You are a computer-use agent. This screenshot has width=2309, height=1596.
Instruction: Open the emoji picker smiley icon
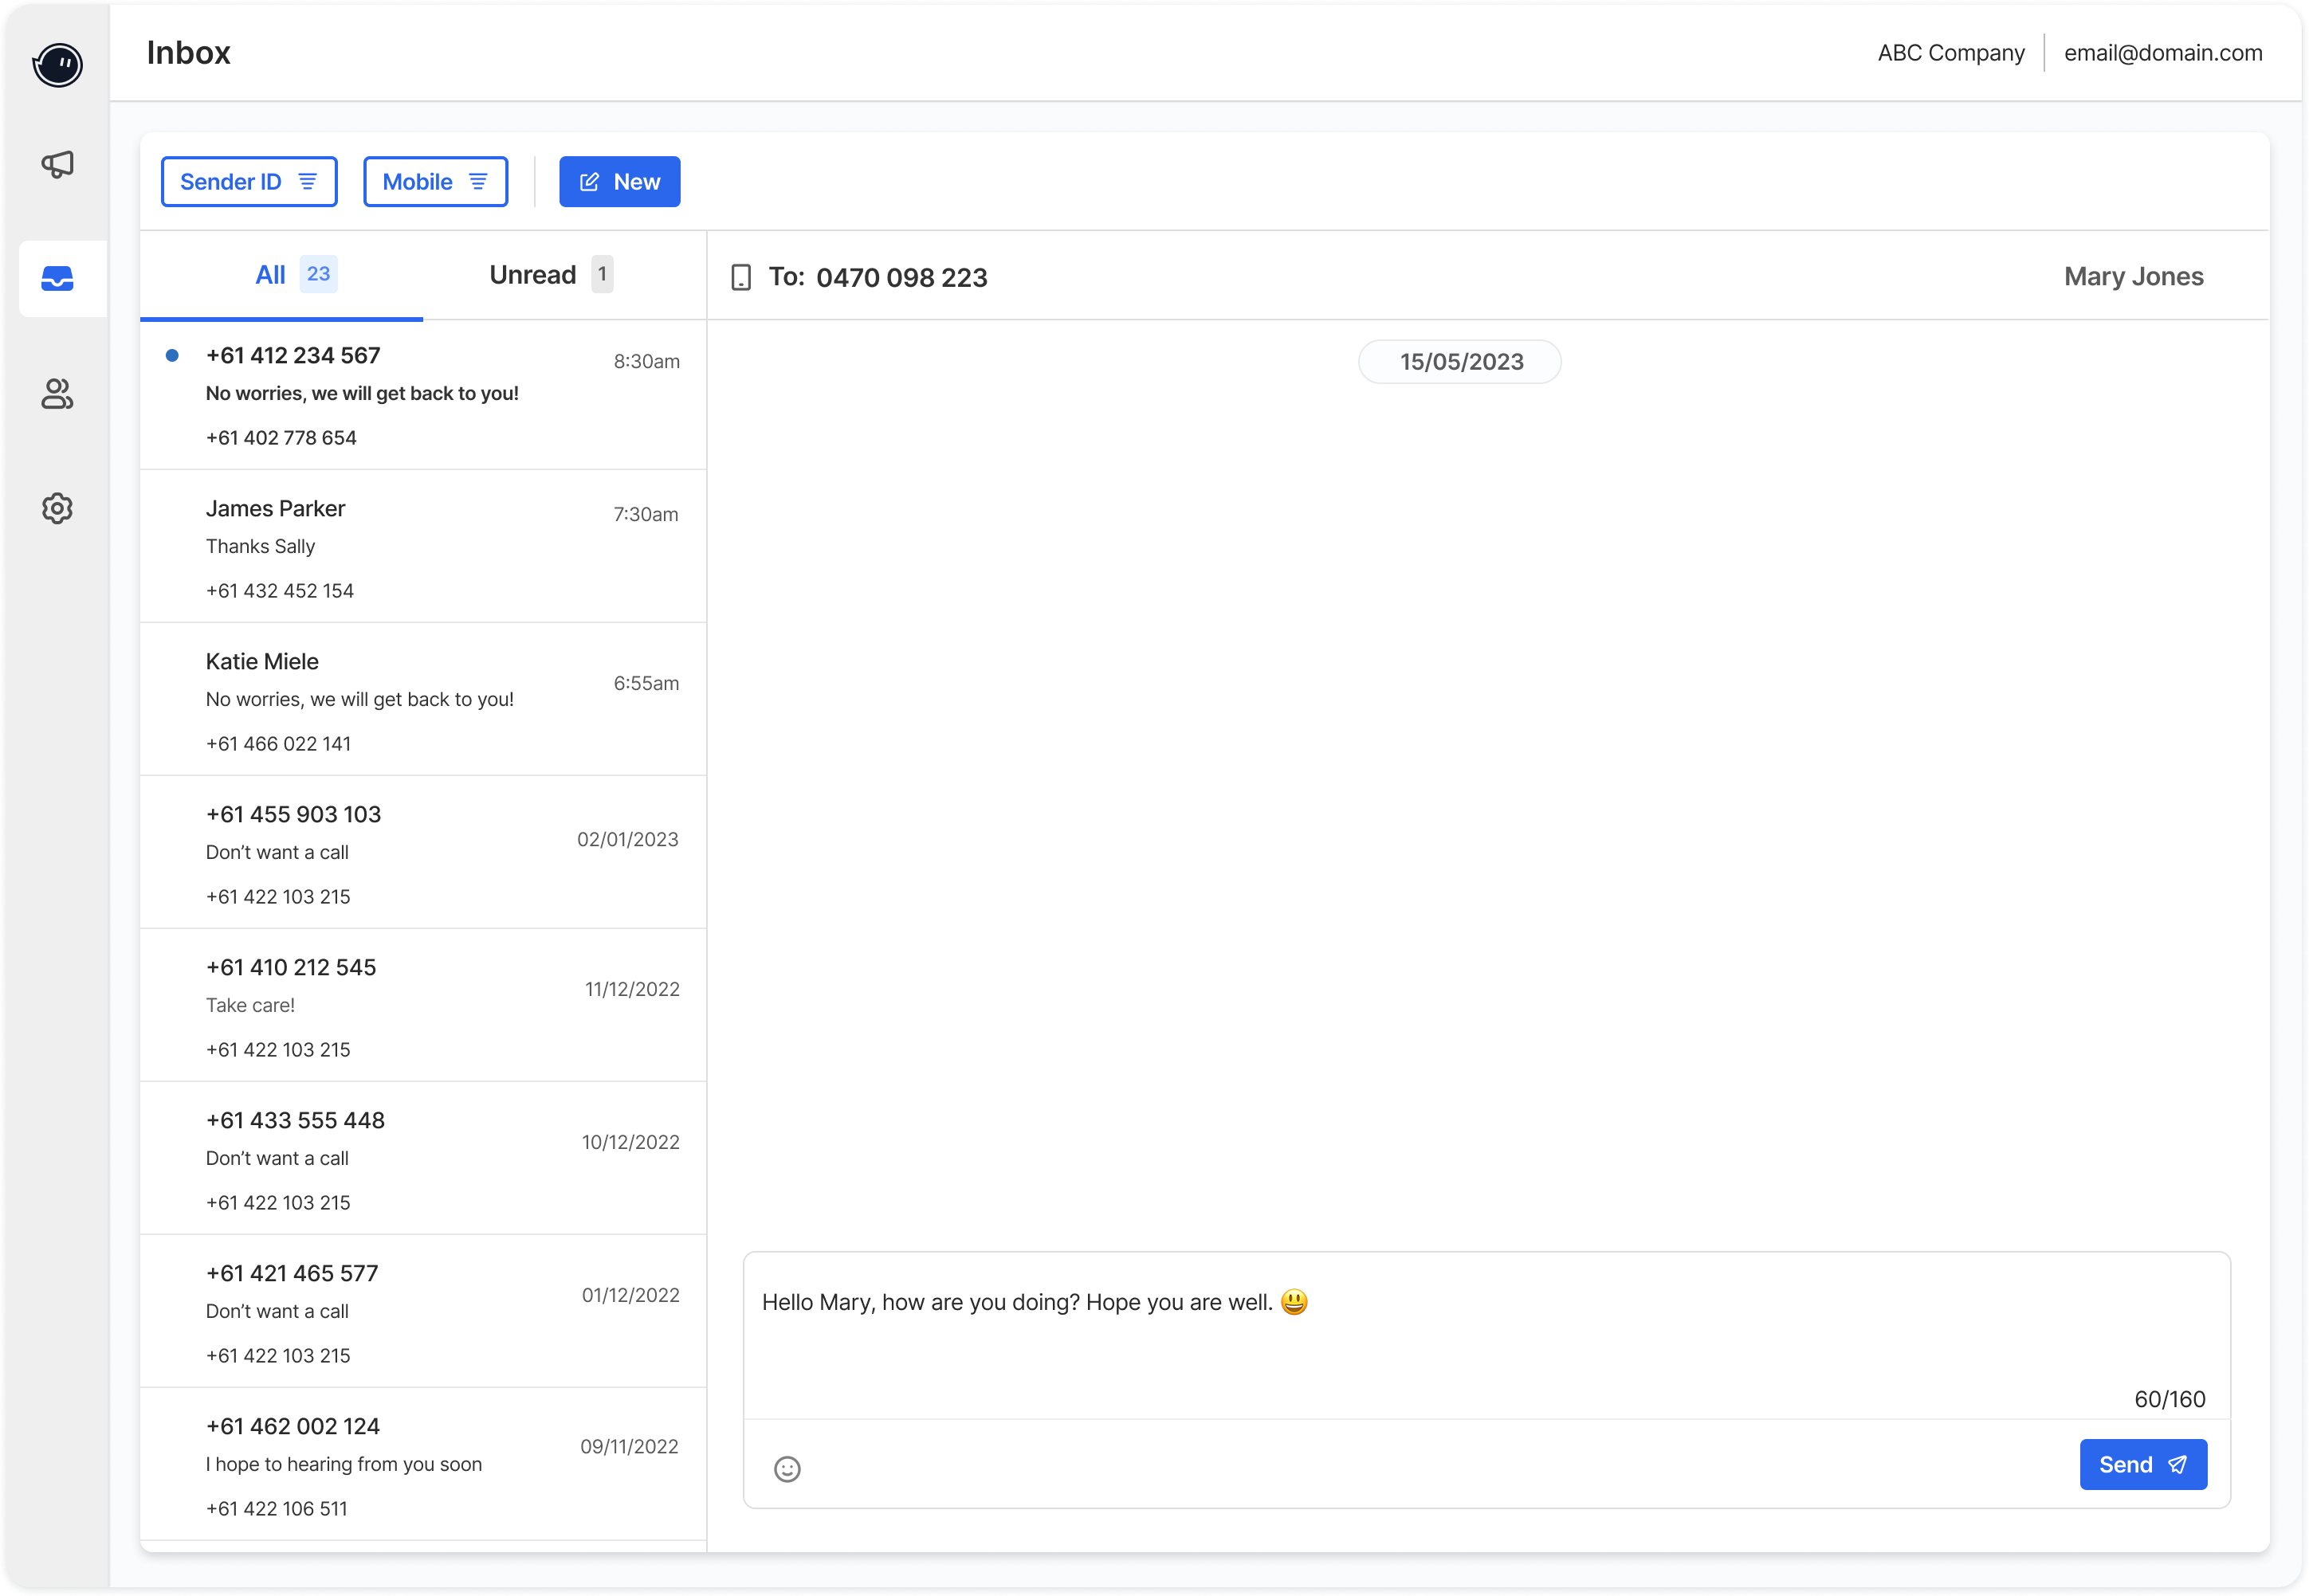click(787, 1468)
